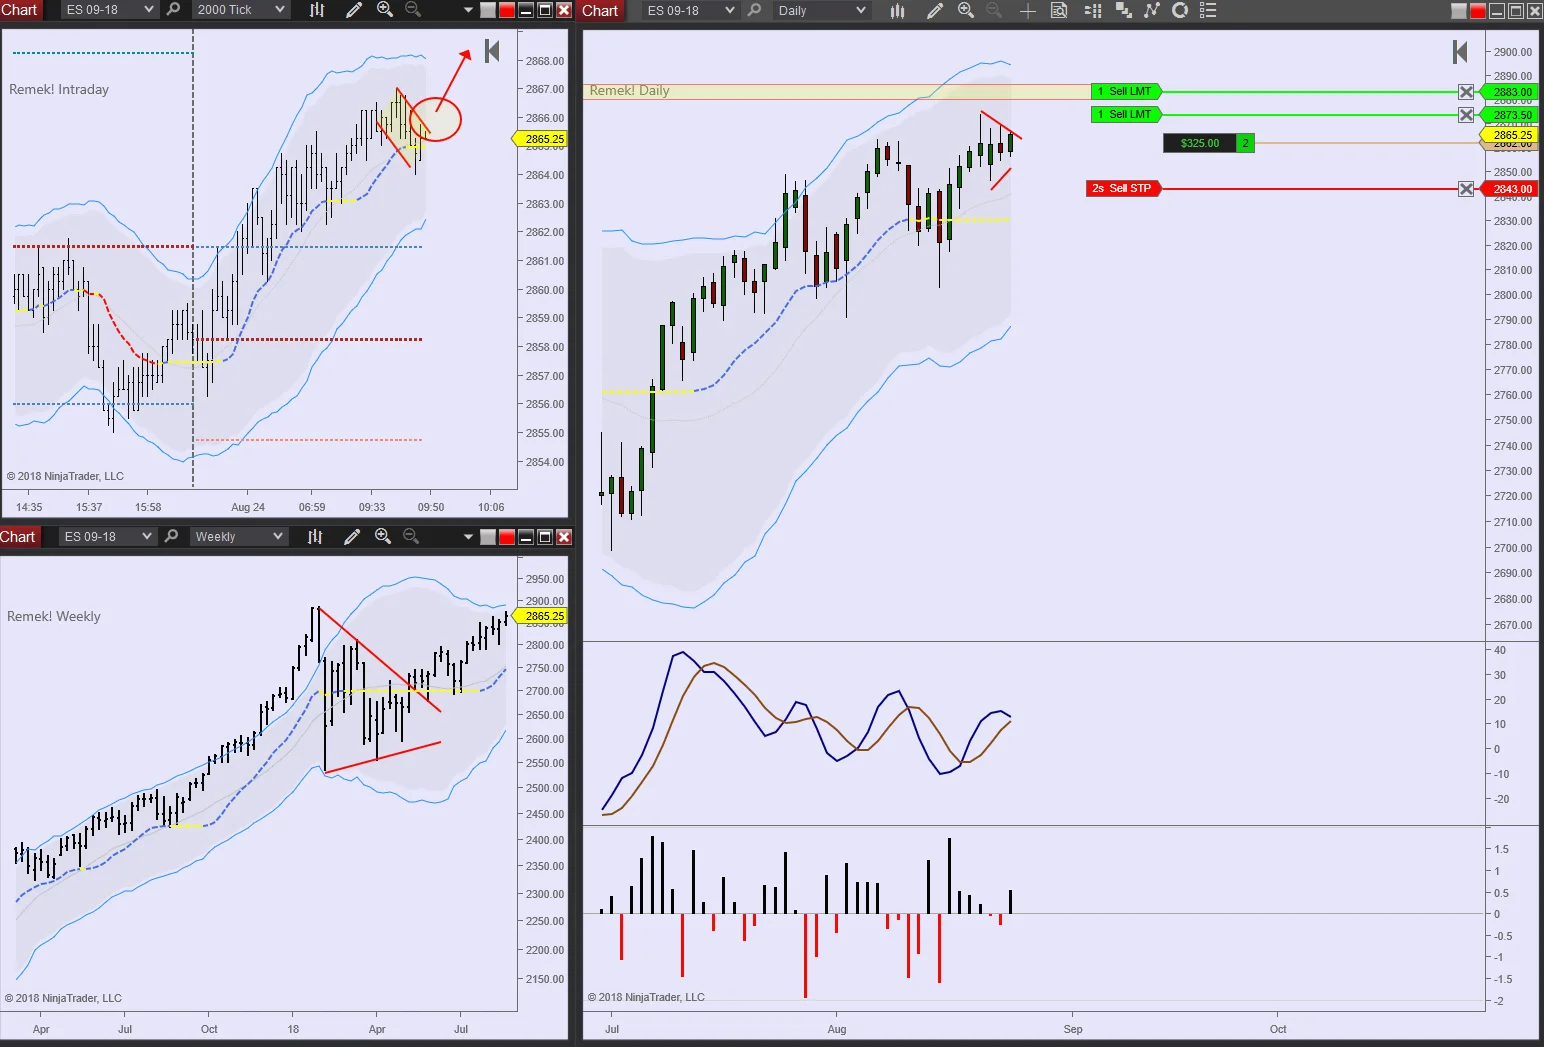The height and width of the screenshot is (1047, 1544).
Task: Open the Data Series settings in Daily chart
Action: pyautogui.click(x=1123, y=10)
